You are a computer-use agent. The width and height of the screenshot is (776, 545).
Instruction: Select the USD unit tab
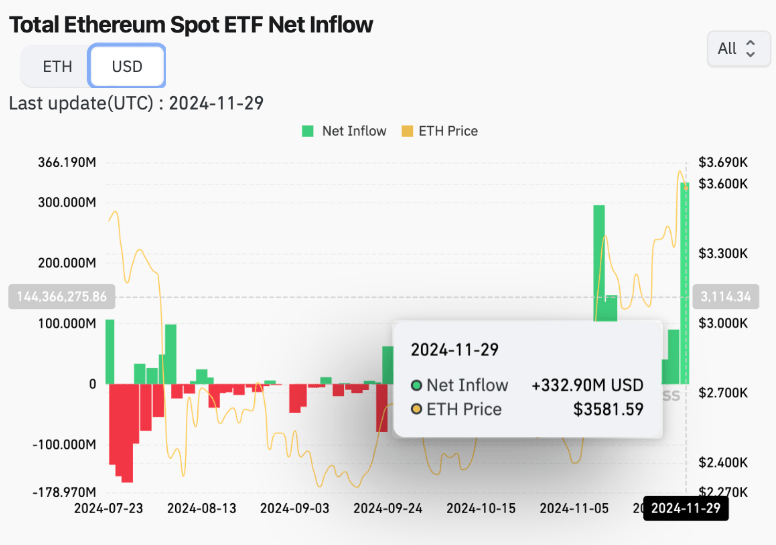point(127,67)
